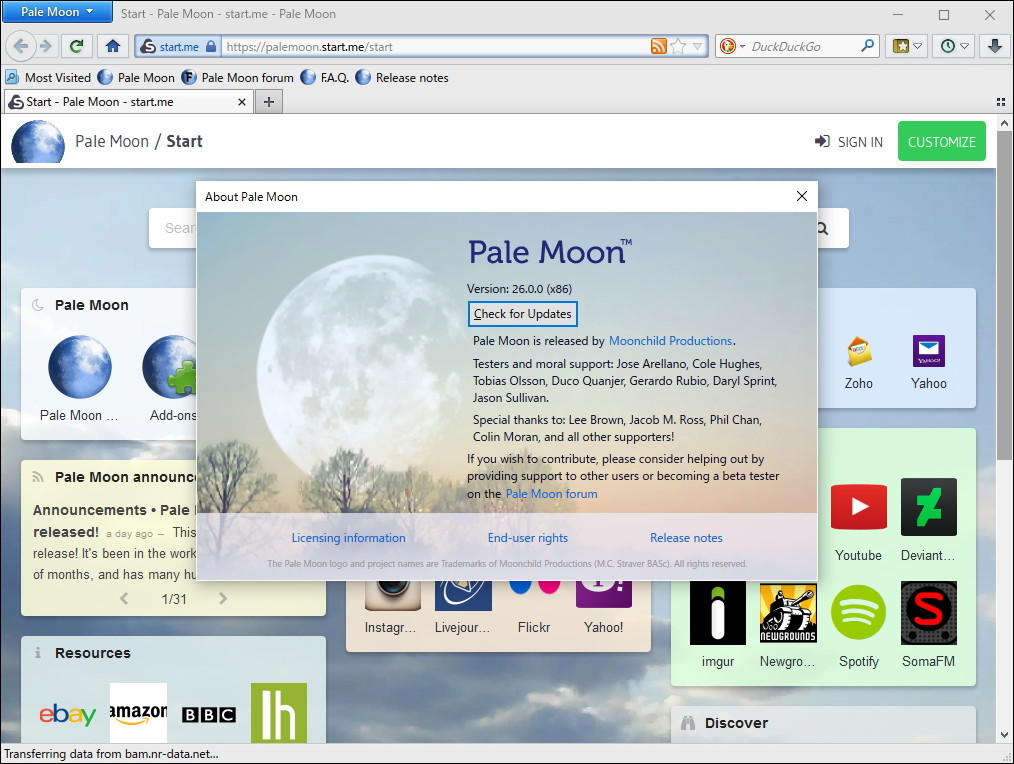The image size is (1014, 764).
Task: Open the Pale Moon application menu
Action: point(57,11)
